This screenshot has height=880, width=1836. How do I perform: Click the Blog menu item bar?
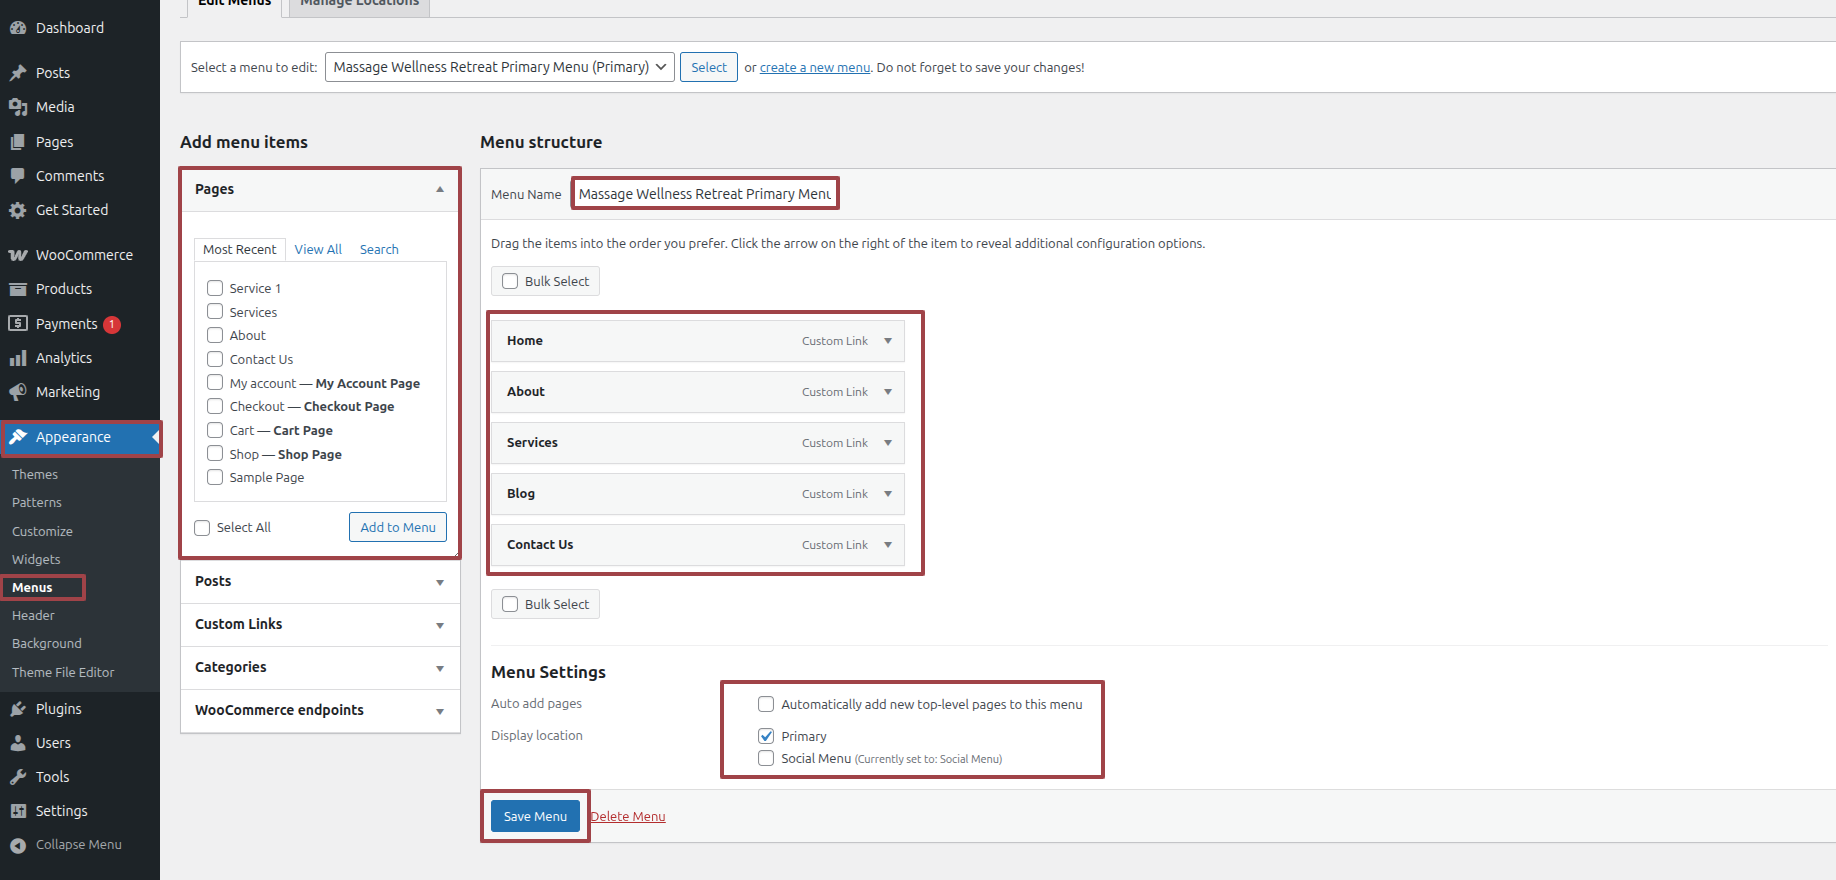click(x=698, y=494)
